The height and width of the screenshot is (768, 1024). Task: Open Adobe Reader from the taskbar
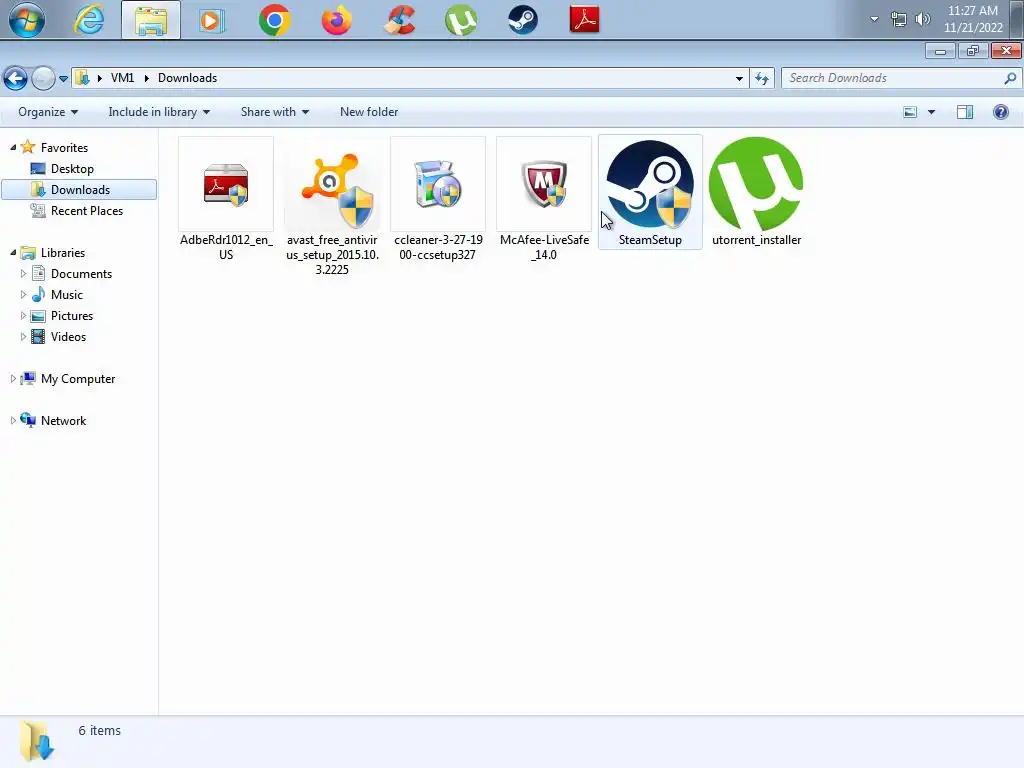(584, 20)
